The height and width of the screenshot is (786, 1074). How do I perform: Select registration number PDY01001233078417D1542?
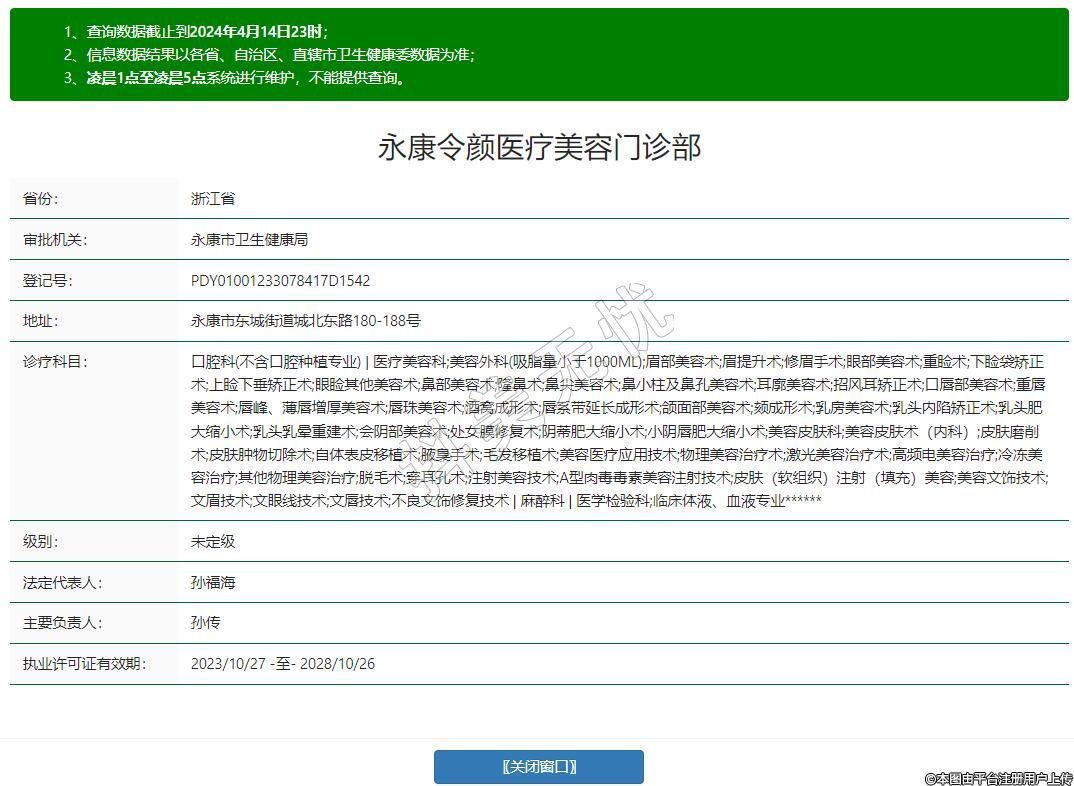coord(280,281)
